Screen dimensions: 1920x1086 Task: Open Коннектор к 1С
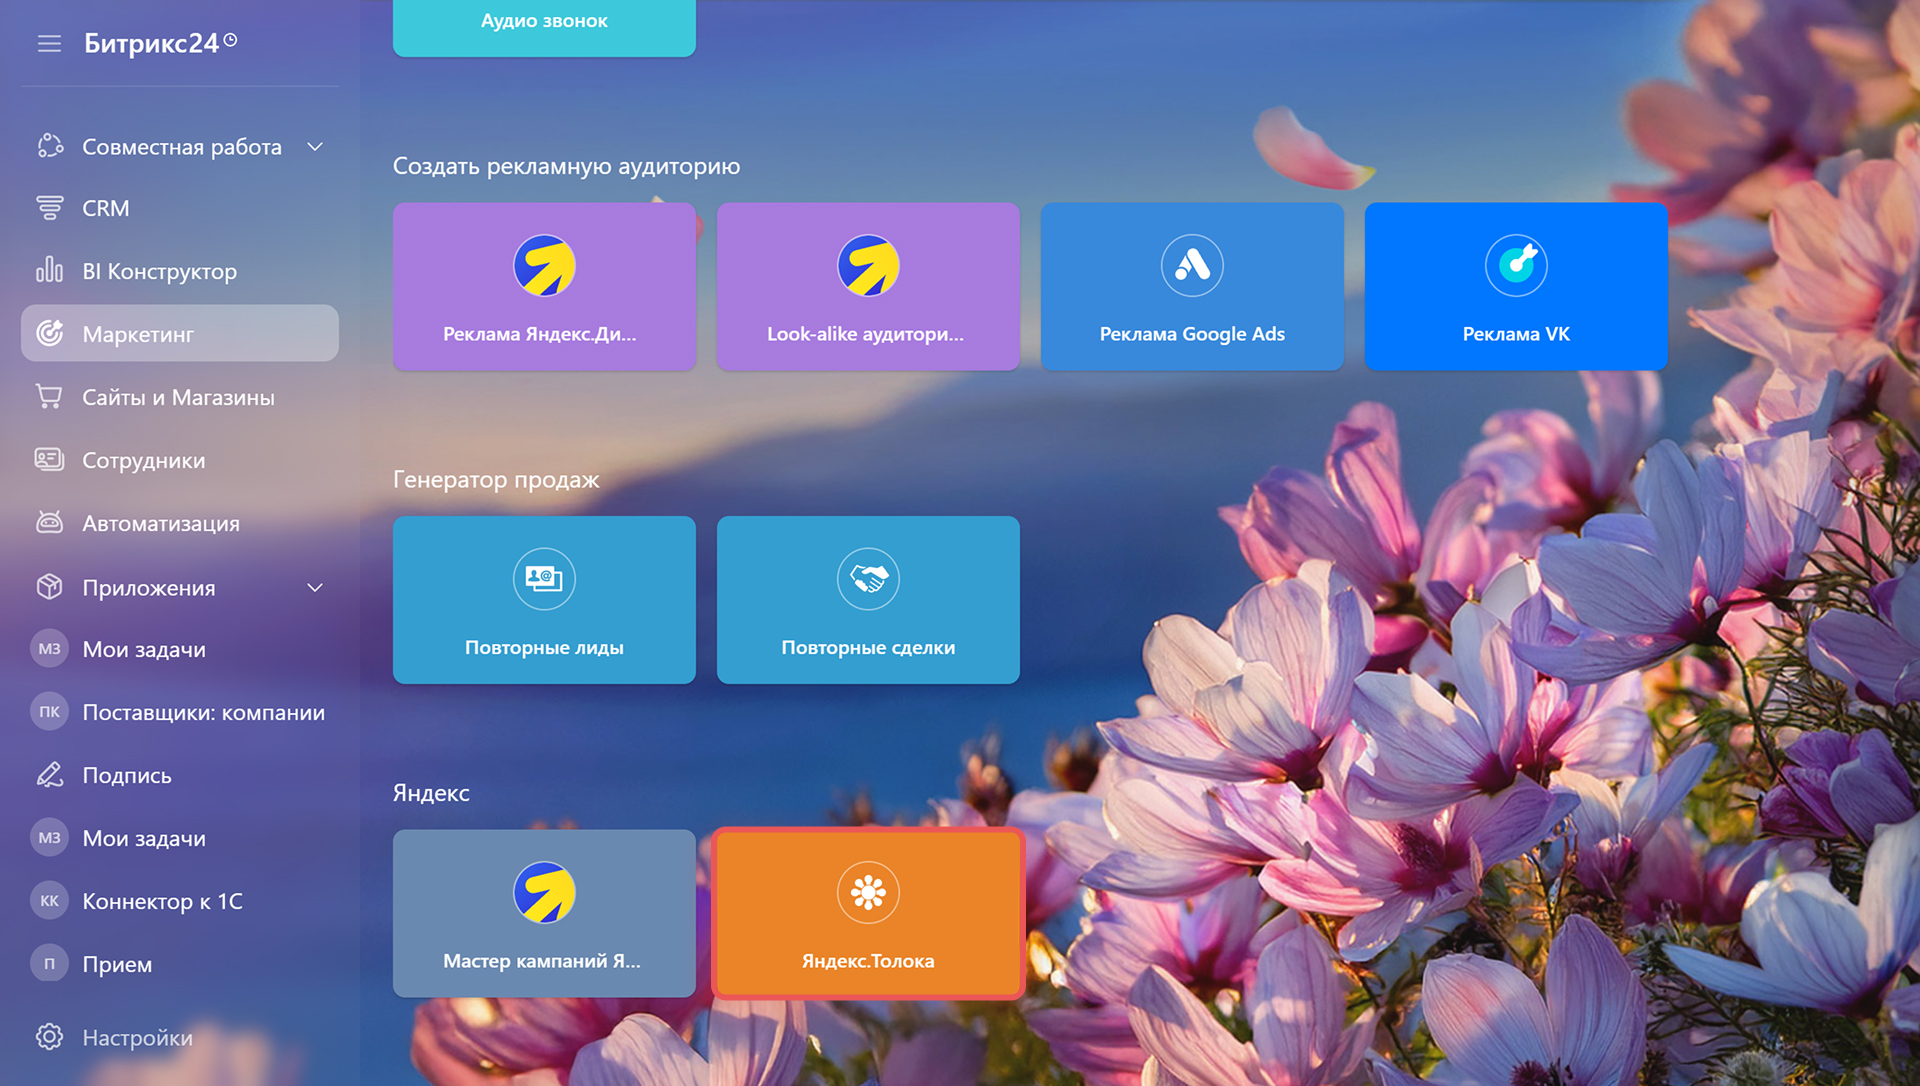pos(163,901)
